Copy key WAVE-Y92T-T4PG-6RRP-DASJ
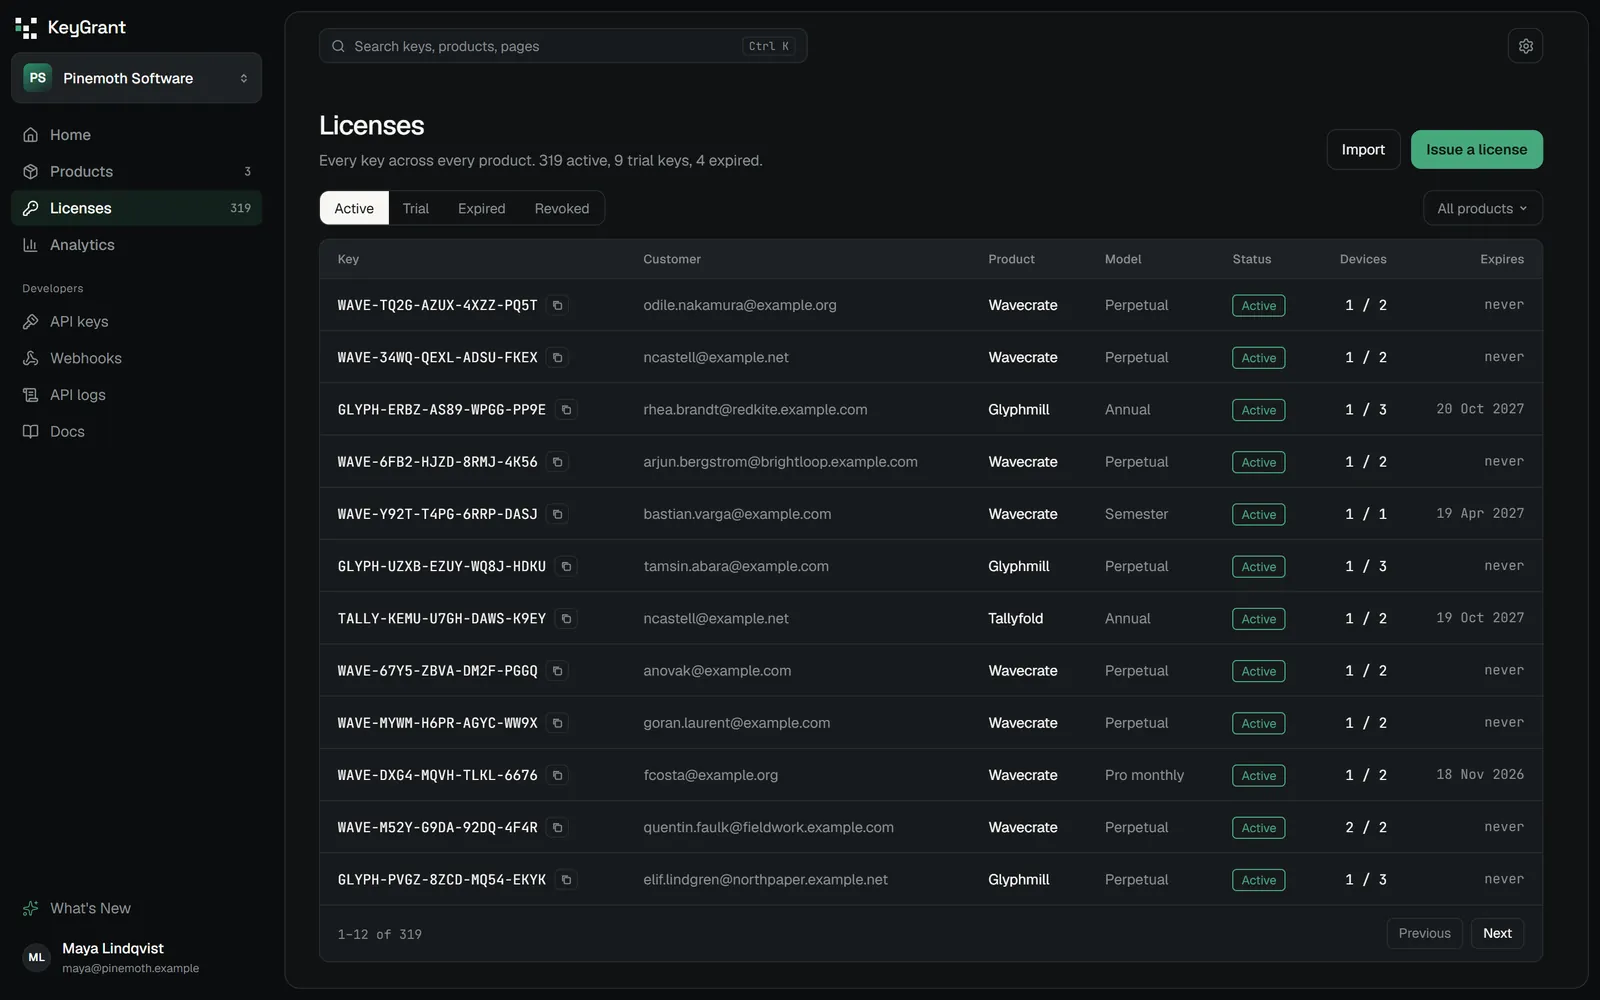The width and height of the screenshot is (1600, 1000). click(x=558, y=514)
